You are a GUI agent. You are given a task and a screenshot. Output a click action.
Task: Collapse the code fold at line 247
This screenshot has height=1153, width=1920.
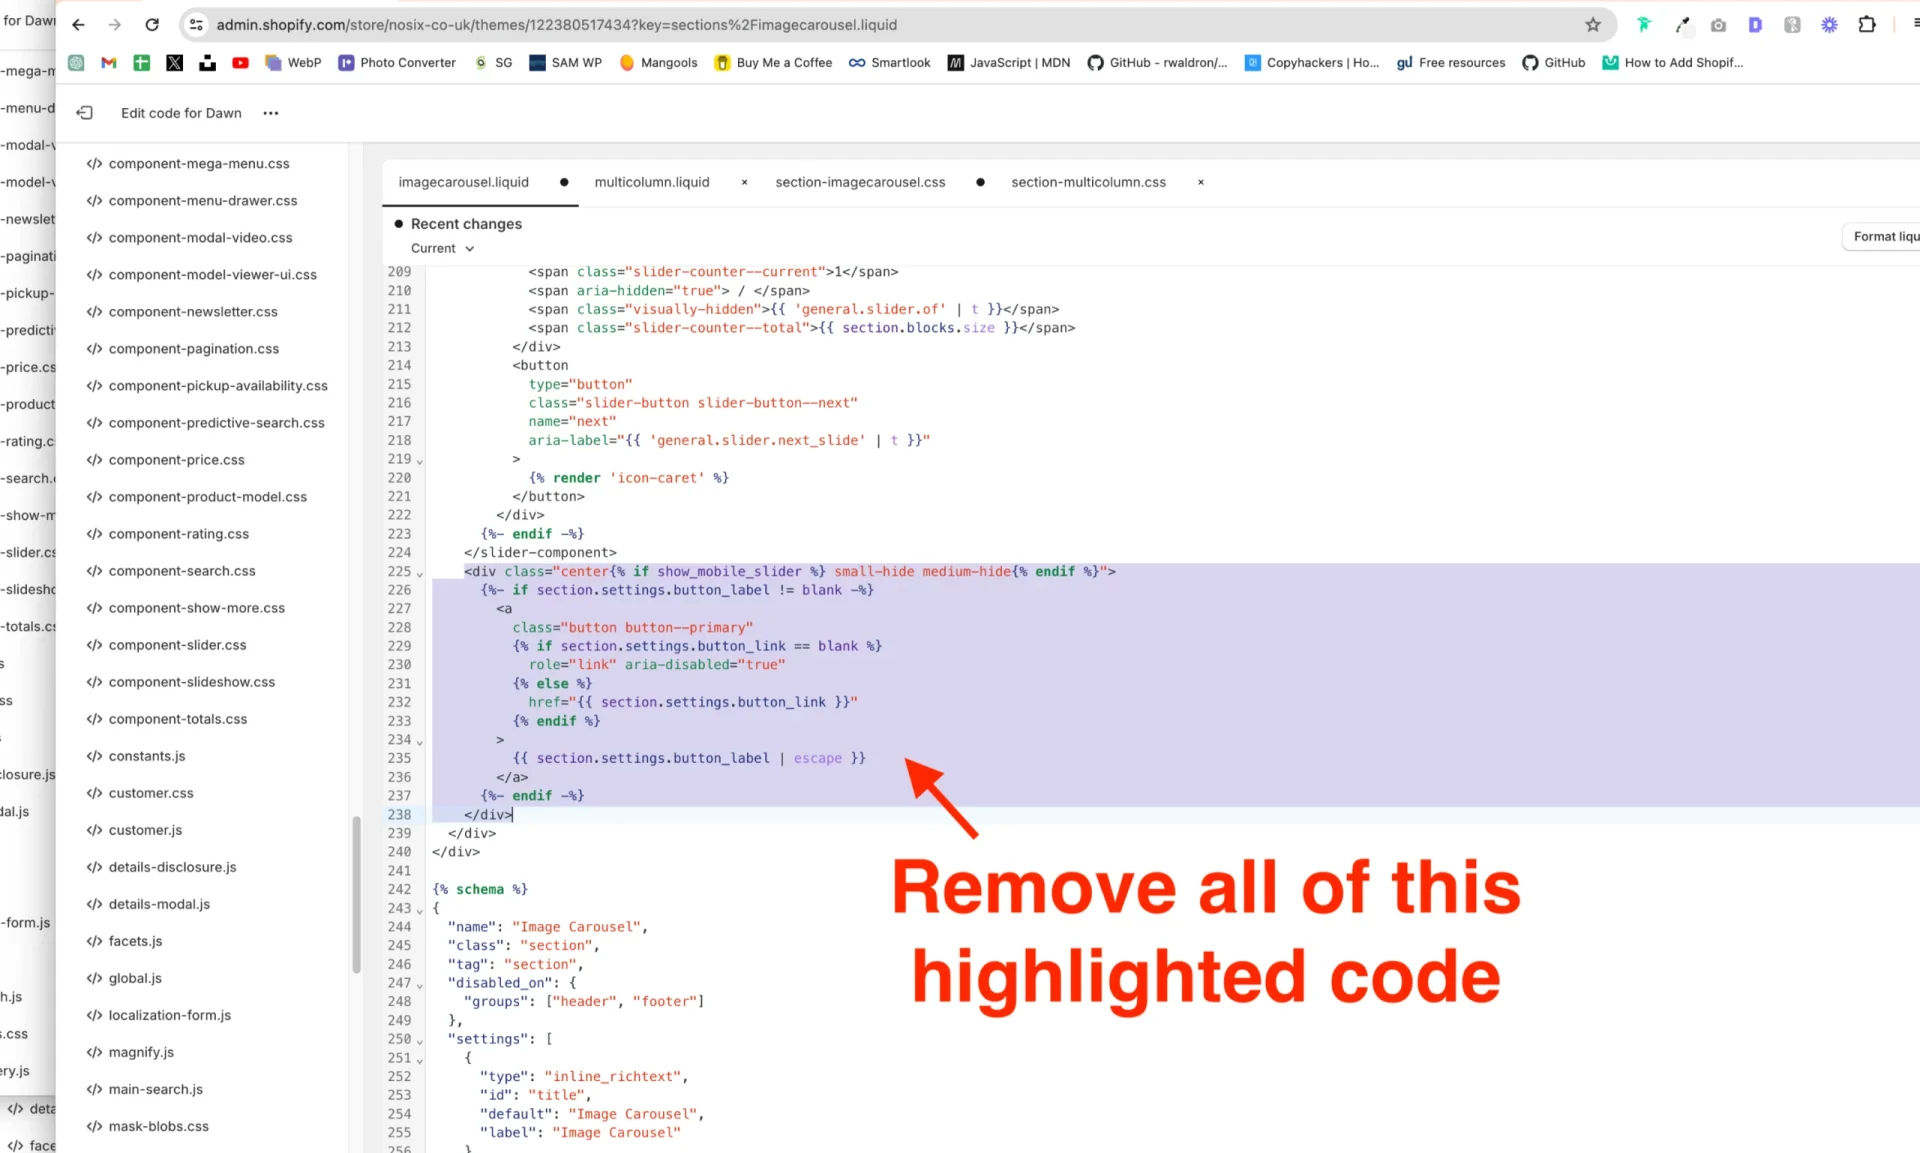(421, 983)
